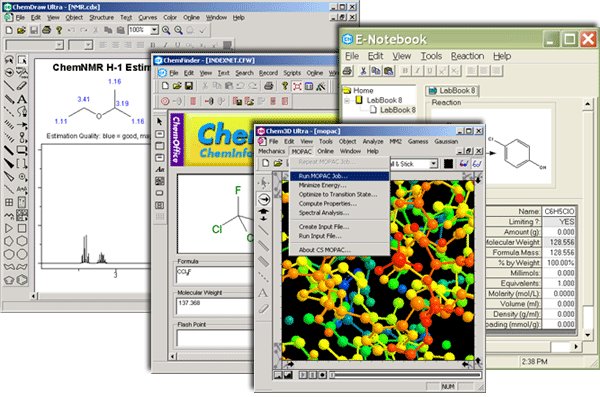The height and width of the screenshot is (397, 600).
Task: Select arrow pointer tool in ChemFinder palette
Action: pyautogui.click(x=160, y=122)
